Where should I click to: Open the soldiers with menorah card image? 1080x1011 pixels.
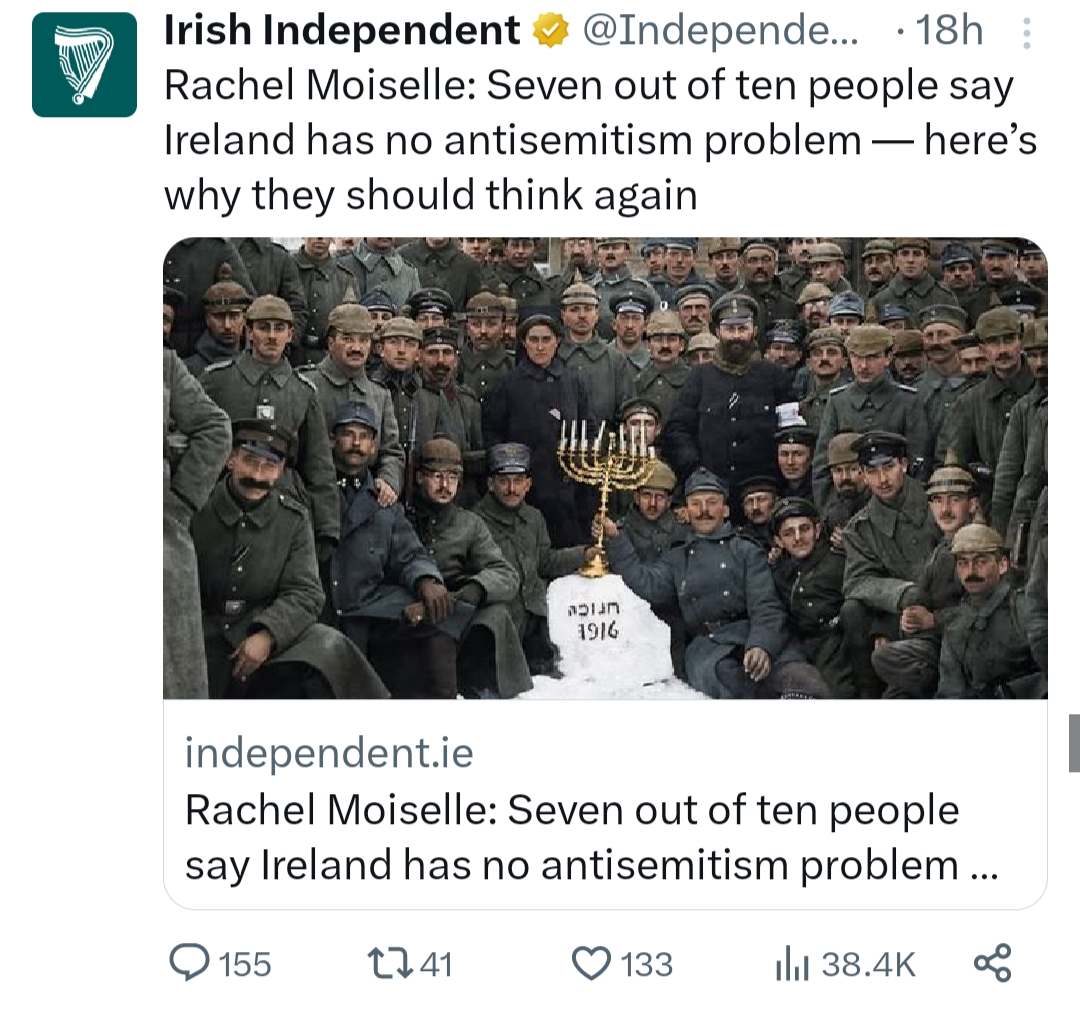pyautogui.click(x=605, y=468)
